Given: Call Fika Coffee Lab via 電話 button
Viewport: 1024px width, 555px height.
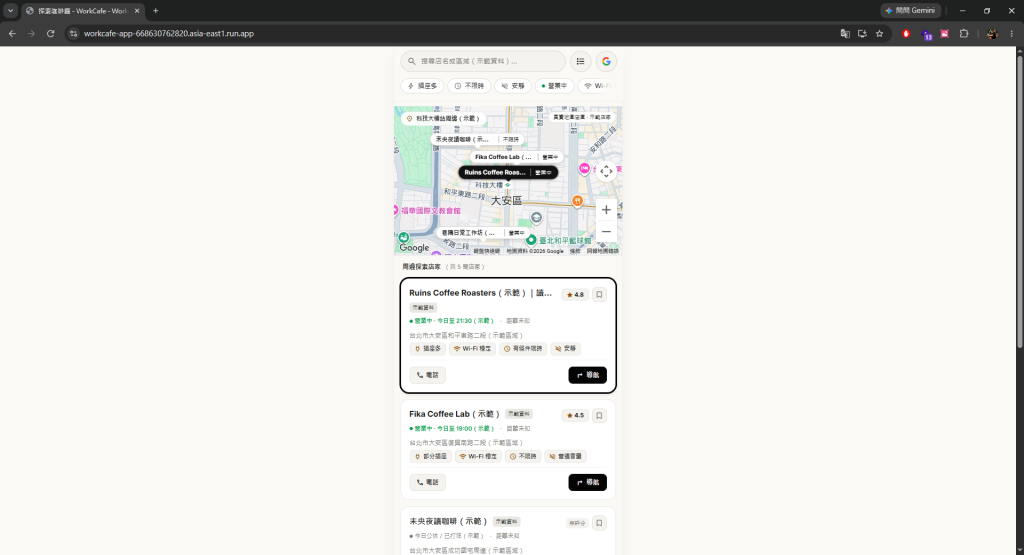Looking at the screenshot, I should 428,483.
